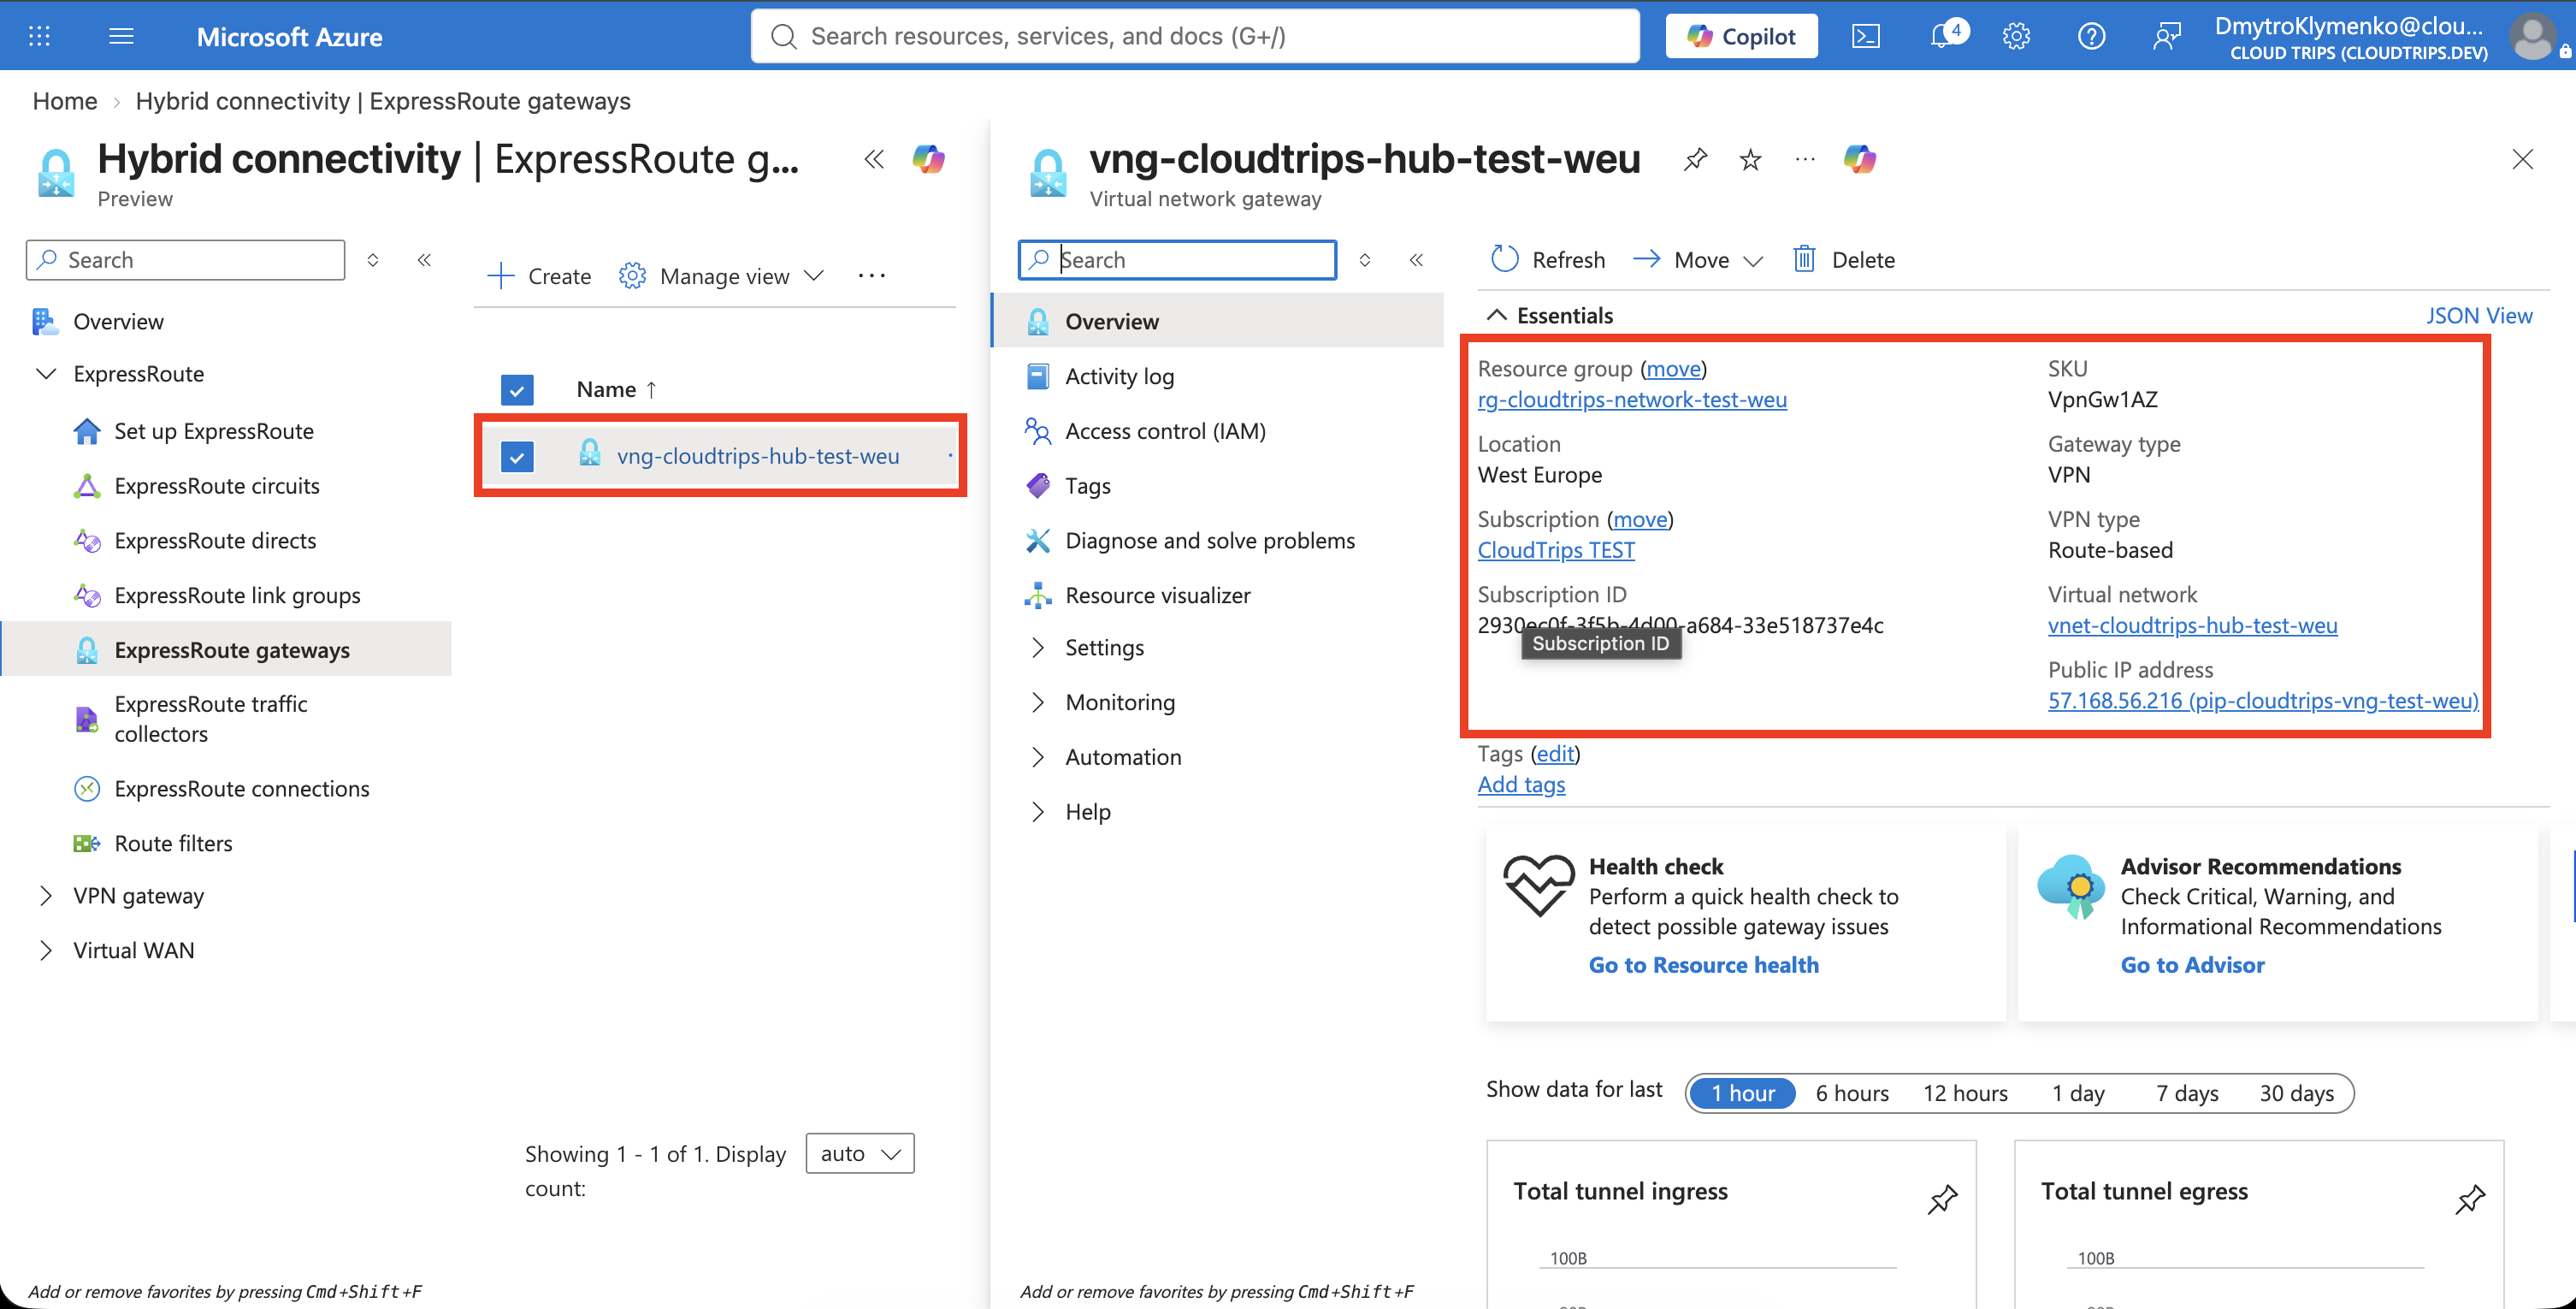Pin the Total tunnel egress chart
2576x1309 pixels.
(x=2469, y=1199)
